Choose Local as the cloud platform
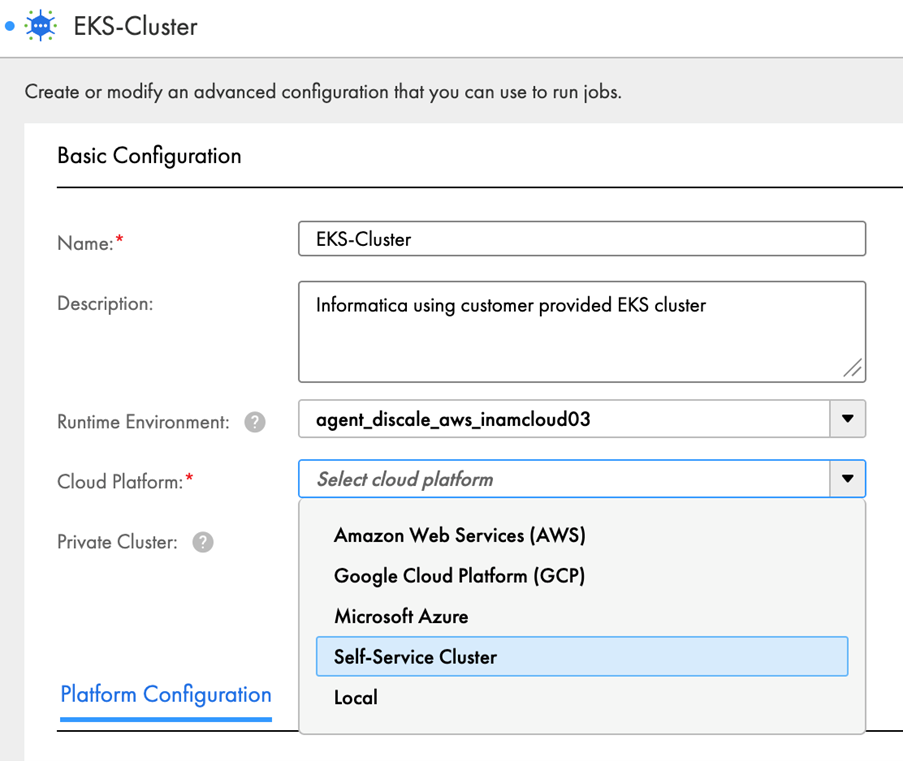This screenshot has height=761, width=903. [356, 698]
